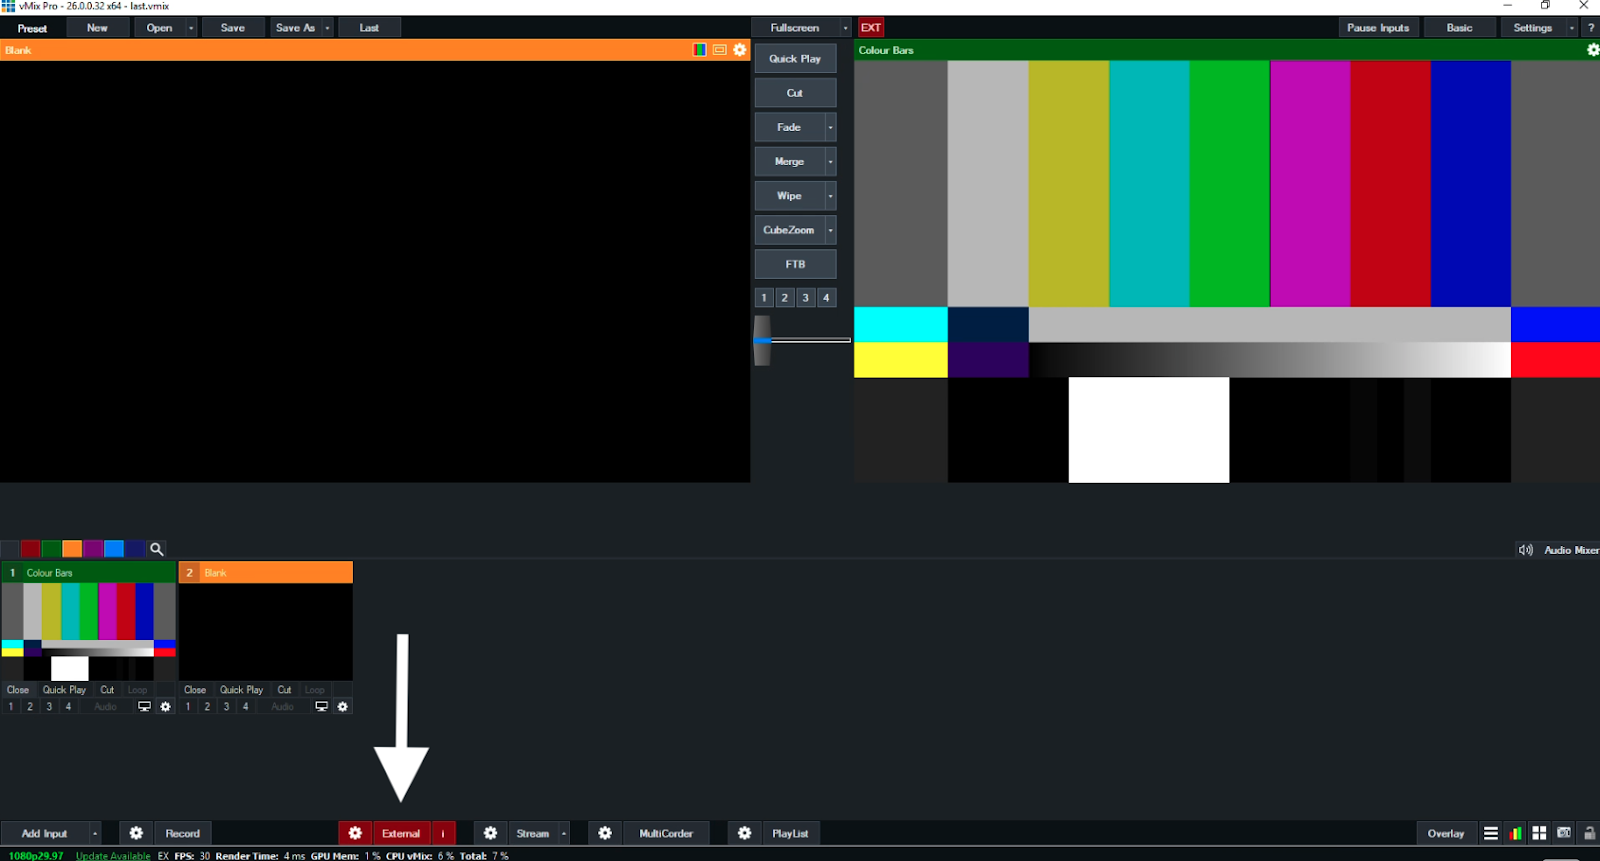
Task: Open the Blank preview header gear settings
Action: (x=740, y=50)
